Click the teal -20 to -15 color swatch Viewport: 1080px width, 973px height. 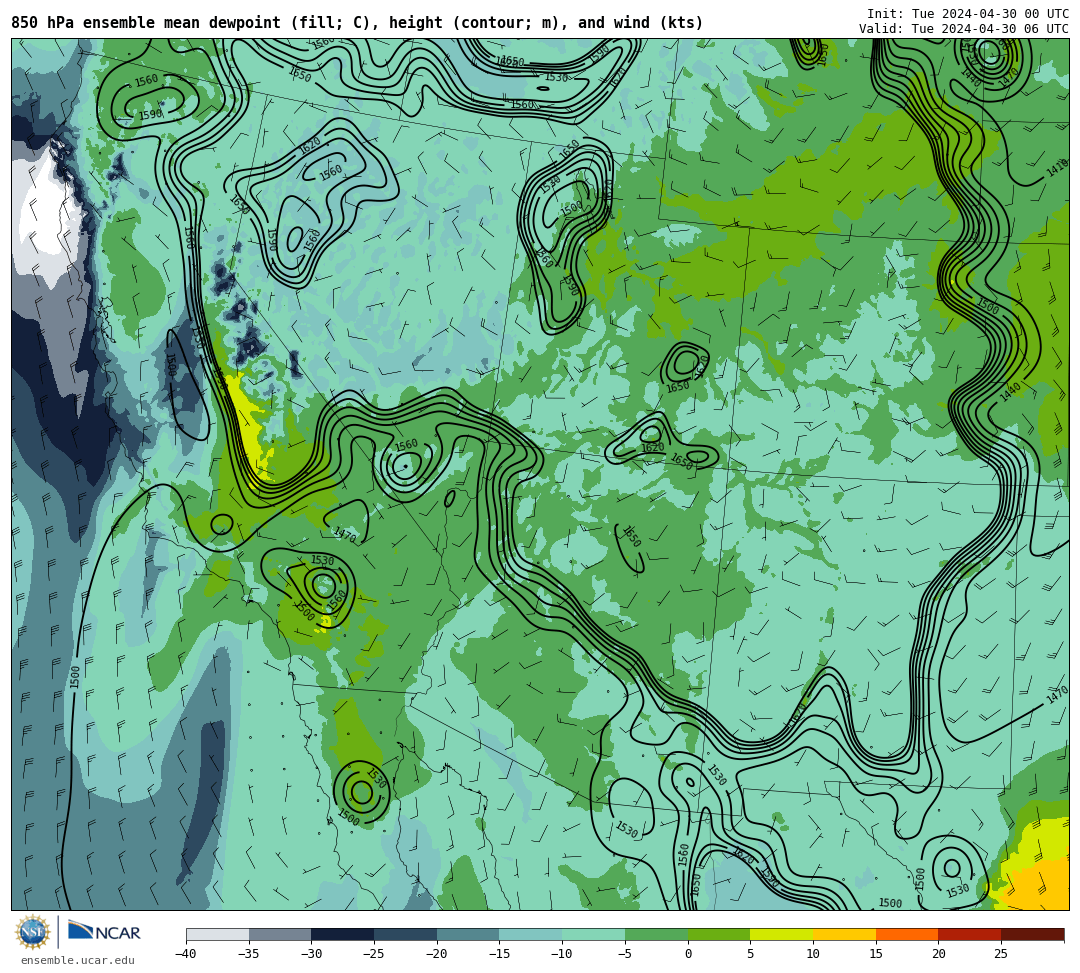pyautogui.click(x=468, y=934)
